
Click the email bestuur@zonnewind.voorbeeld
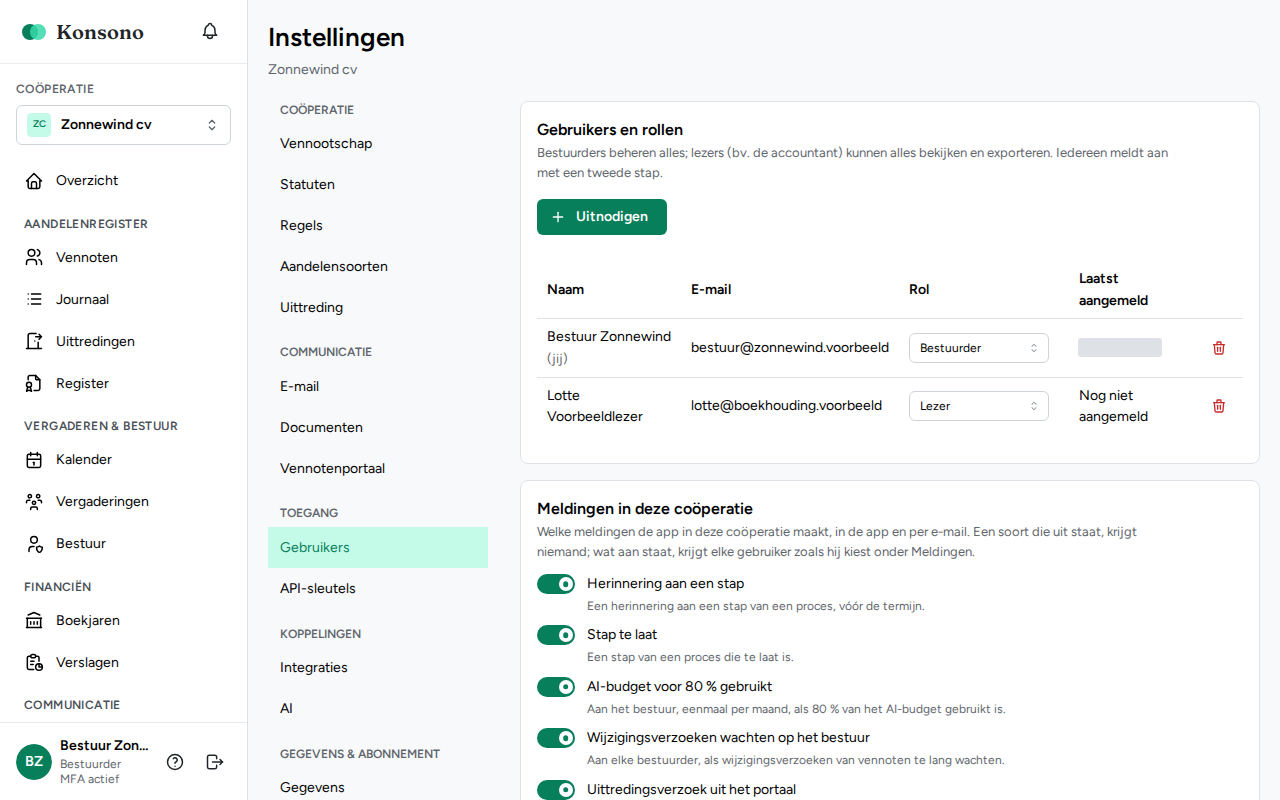(x=790, y=348)
